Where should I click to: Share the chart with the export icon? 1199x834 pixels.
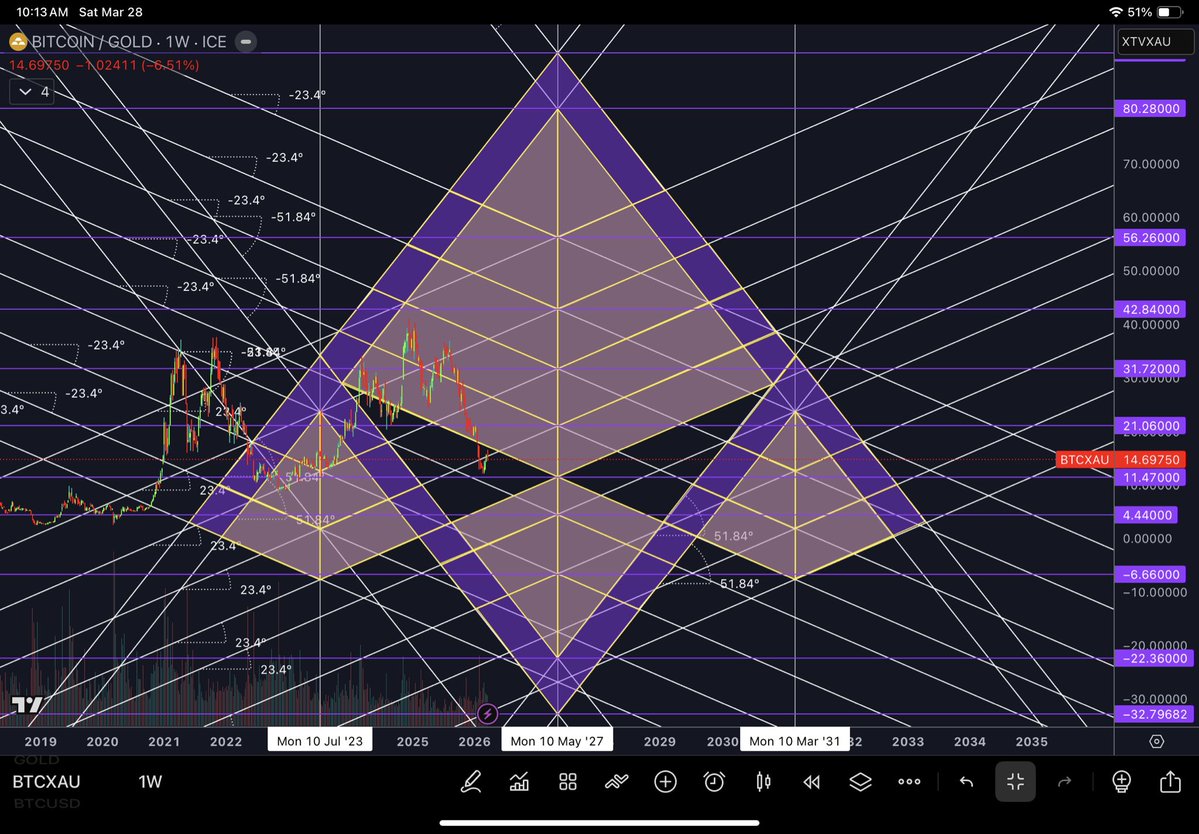tap(1170, 781)
